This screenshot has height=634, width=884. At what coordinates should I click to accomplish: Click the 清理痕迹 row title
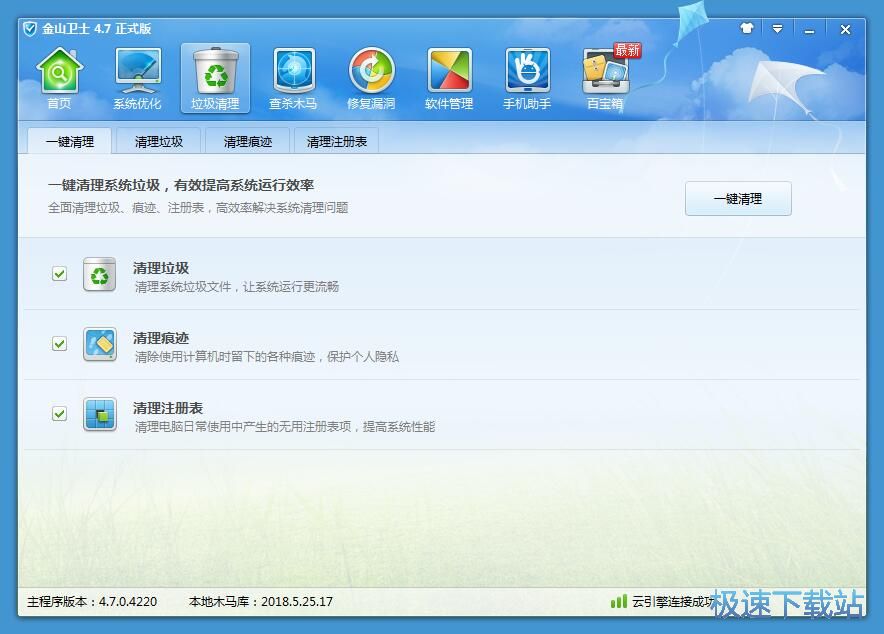click(161, 338)
